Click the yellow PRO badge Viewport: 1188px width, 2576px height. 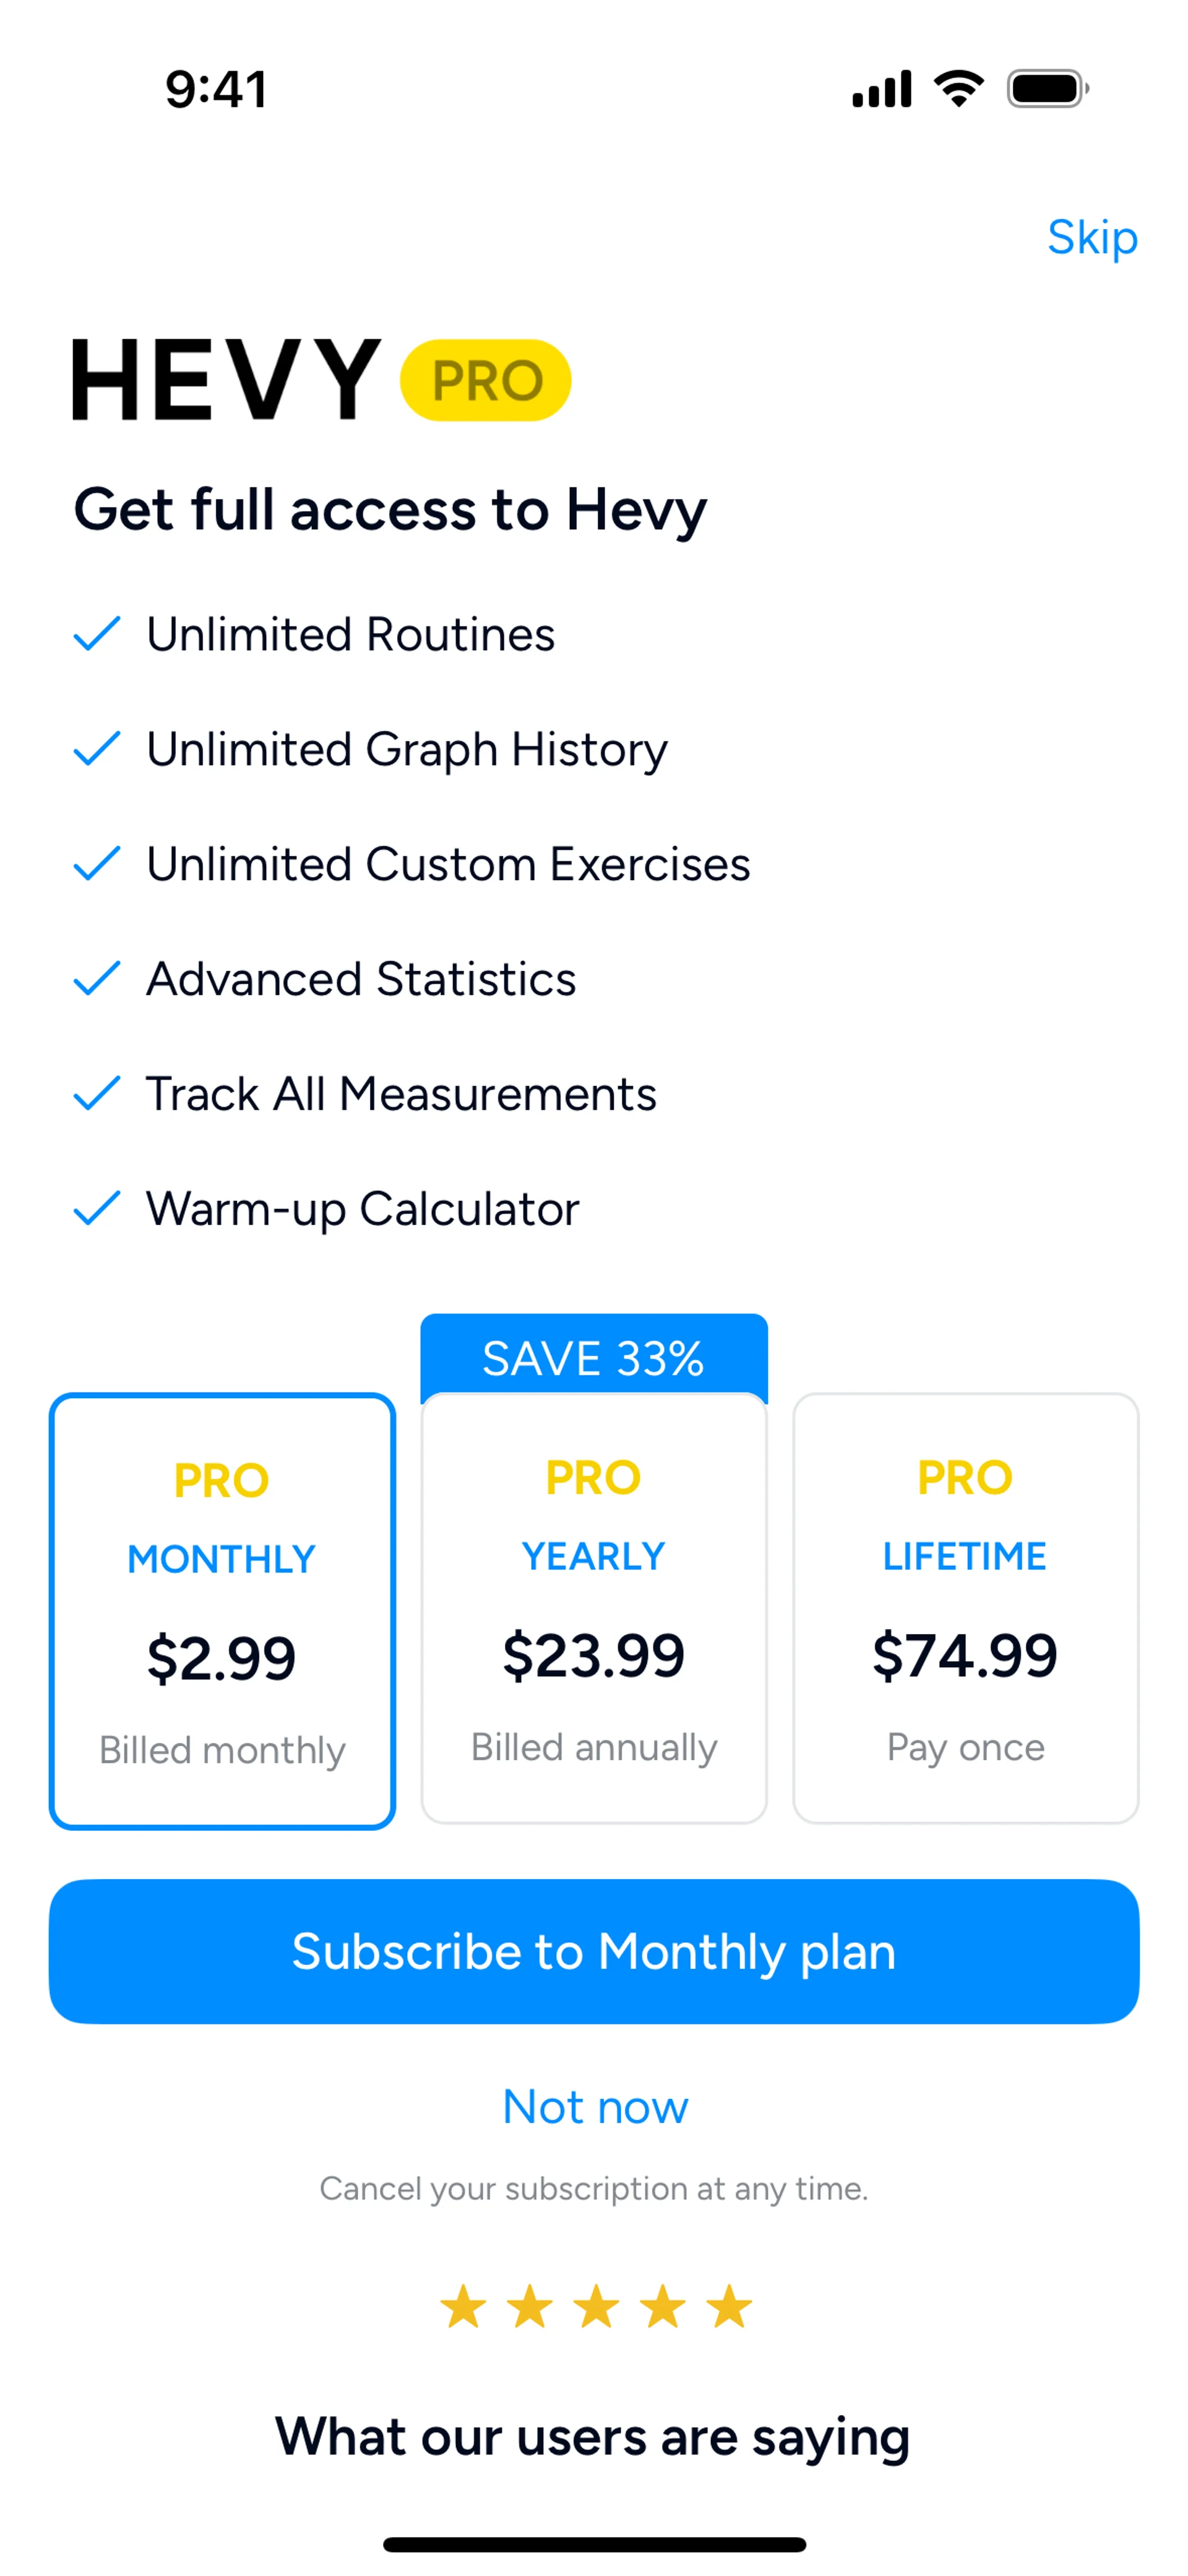(x=485, y=380)
